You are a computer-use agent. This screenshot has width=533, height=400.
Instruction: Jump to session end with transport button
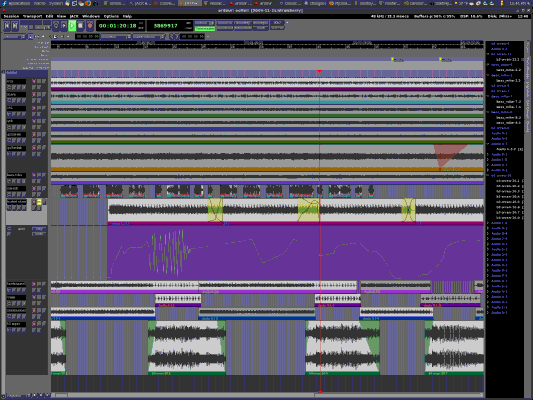pyautogui.click(x=15, y=25)
